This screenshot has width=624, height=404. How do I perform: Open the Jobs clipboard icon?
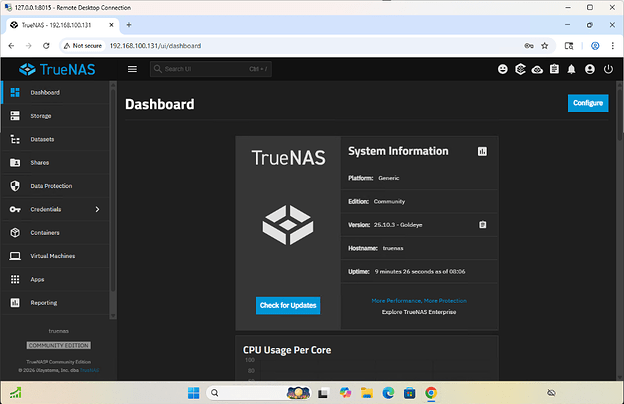coord(554,69)
